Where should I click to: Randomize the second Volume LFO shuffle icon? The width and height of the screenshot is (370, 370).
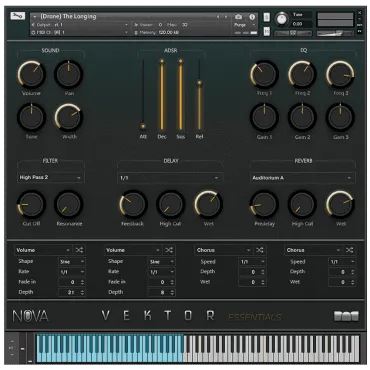click(x=169, y=250)
